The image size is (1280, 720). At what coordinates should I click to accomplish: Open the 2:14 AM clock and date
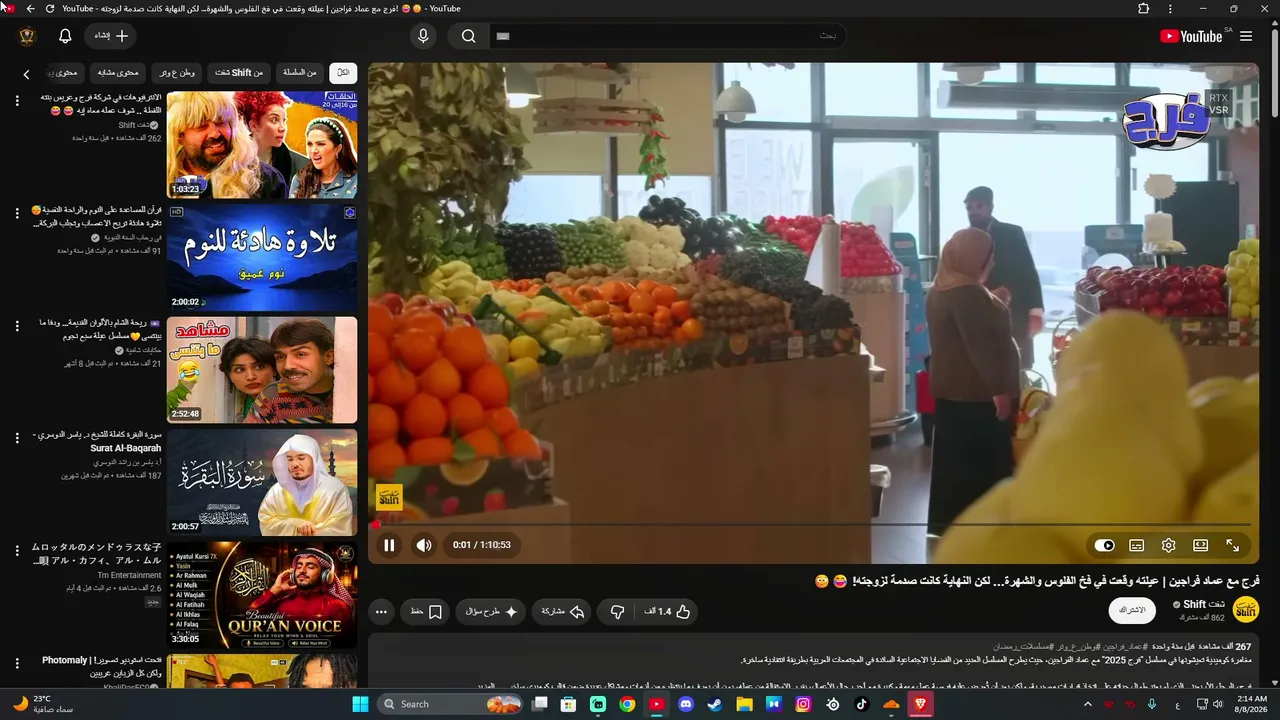[x=1253, y=704]
